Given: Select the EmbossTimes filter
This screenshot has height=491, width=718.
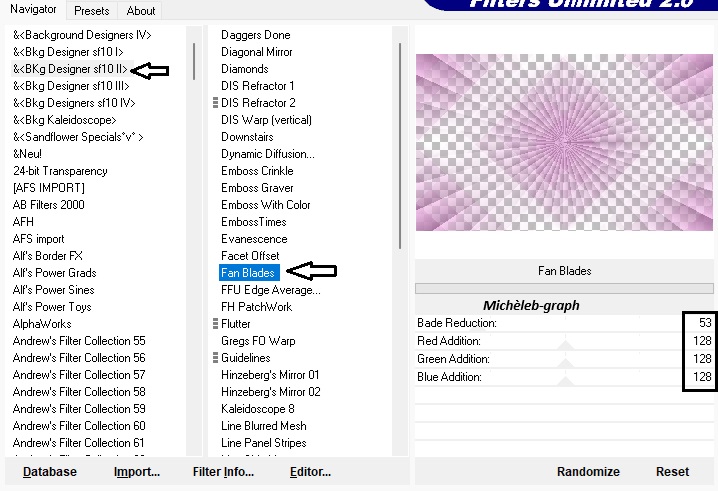Looking at the screenshot, I should coord(254,222).
